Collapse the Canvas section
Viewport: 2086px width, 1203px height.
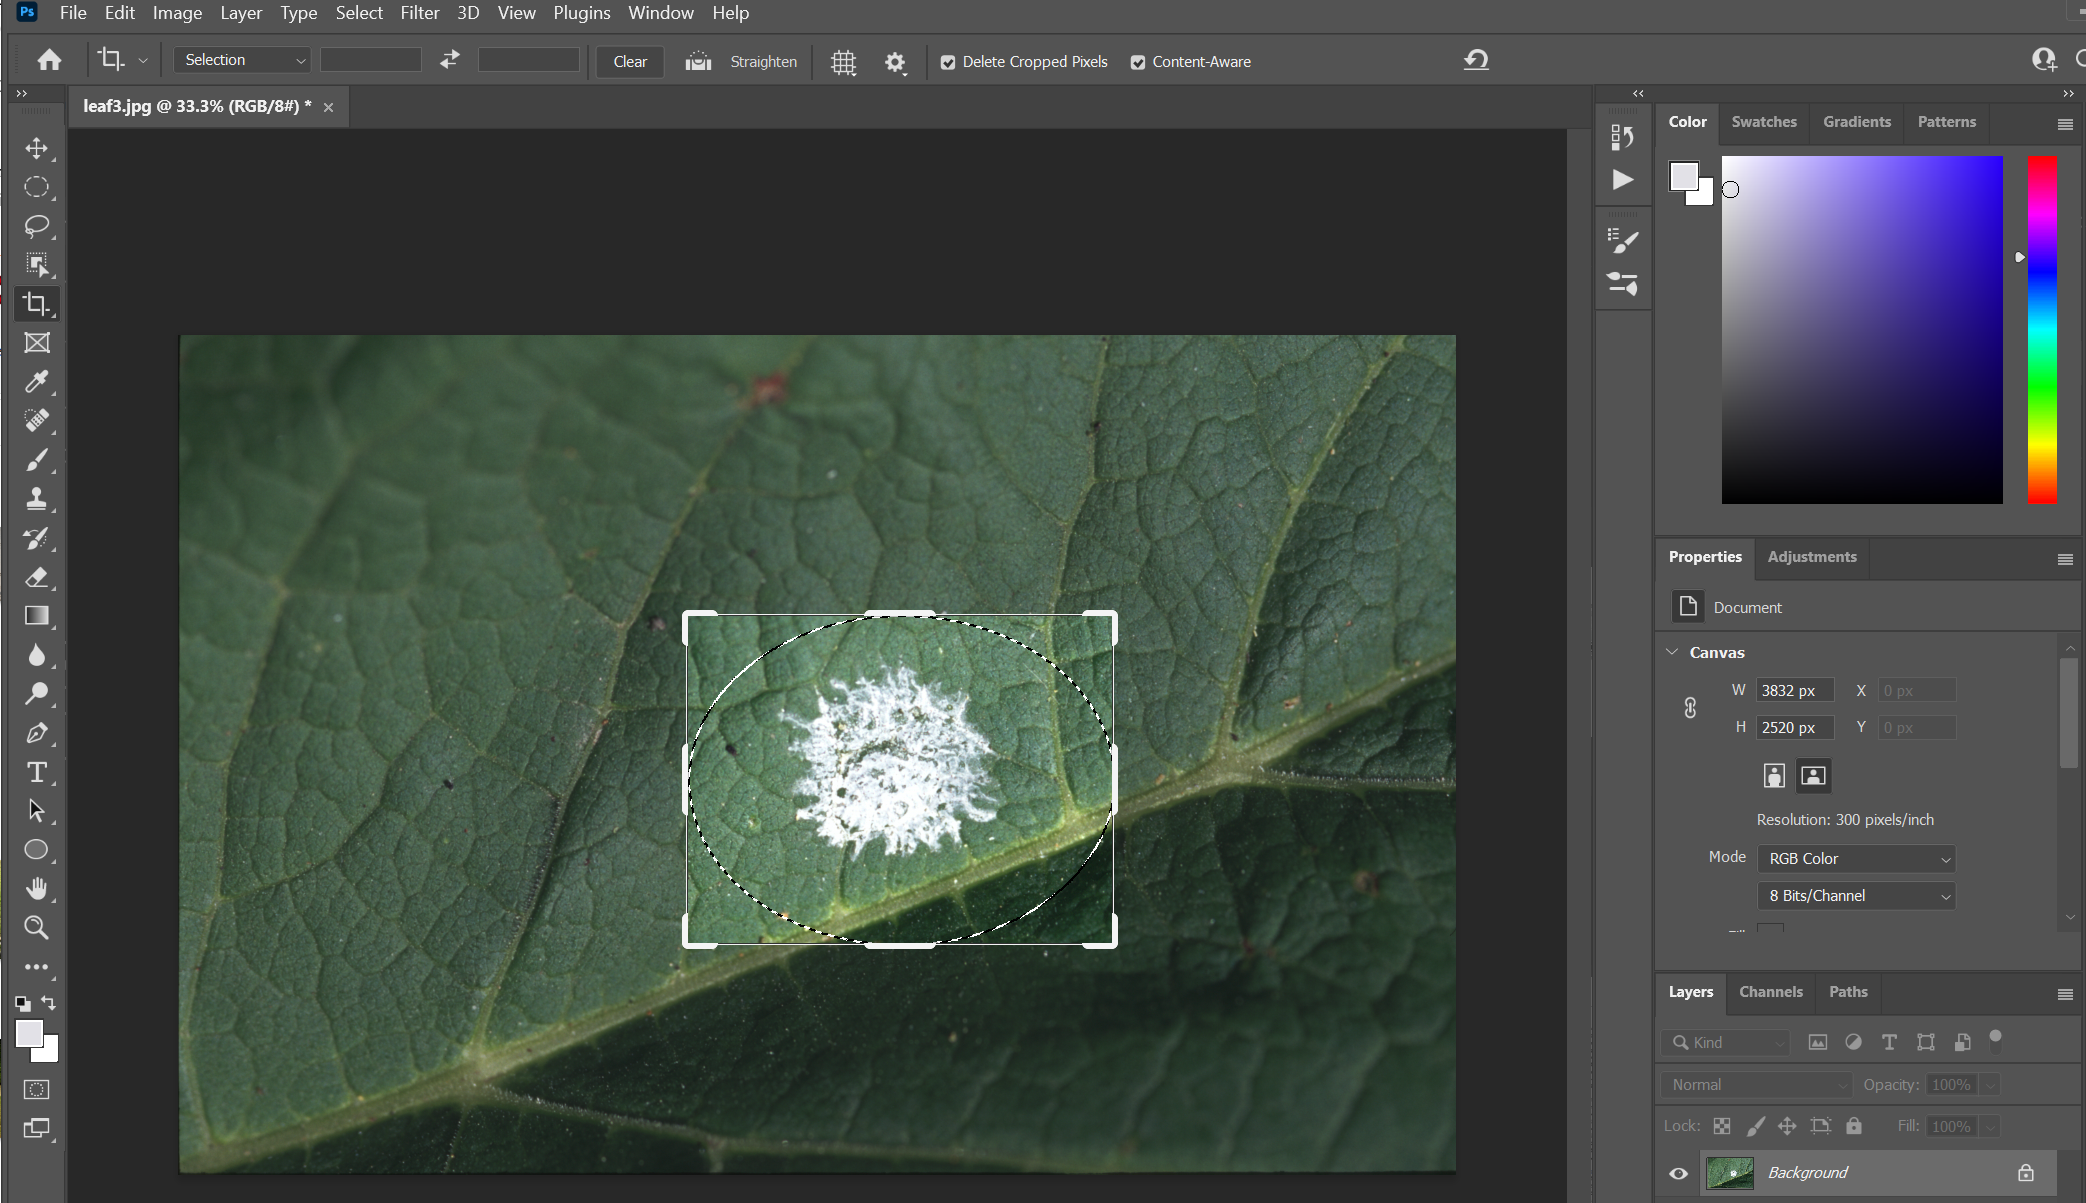click(1672, 652)
